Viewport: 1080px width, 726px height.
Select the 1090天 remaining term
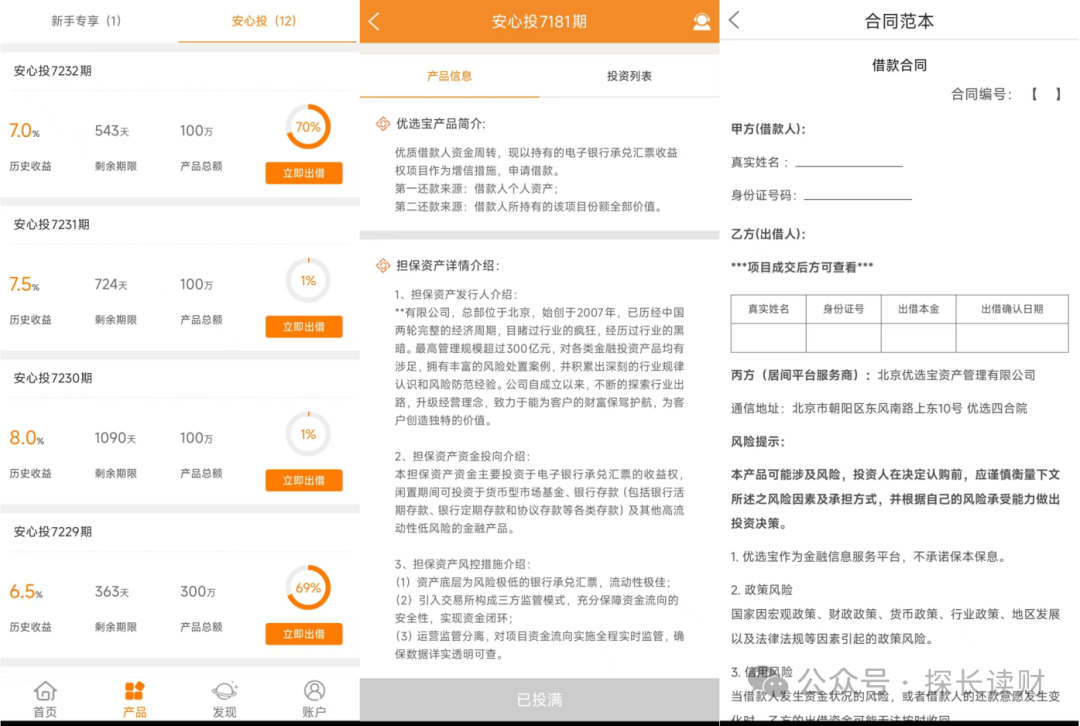click(x=115, y=437)
